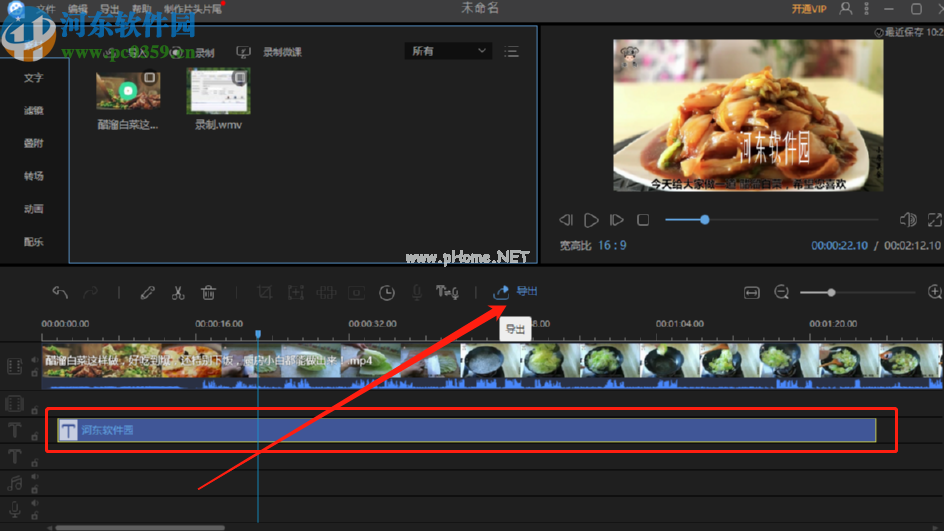Lock the second text track
This screenshot has width=944, height=531.
click(x=35, y=462)
